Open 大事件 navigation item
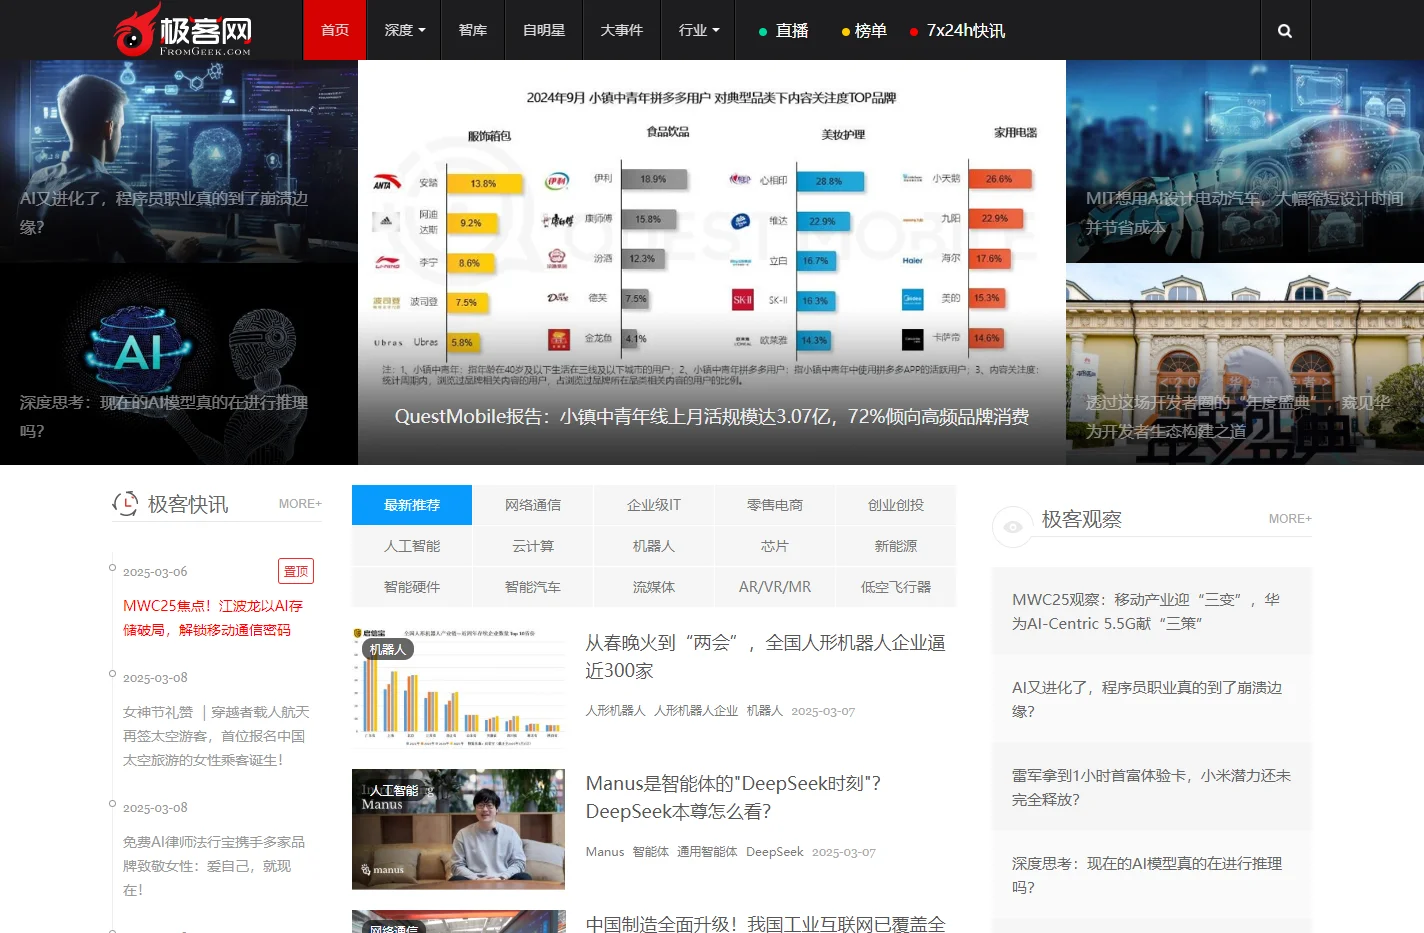The height and width of the screenshot is (933, 1424). coord(621,30)
